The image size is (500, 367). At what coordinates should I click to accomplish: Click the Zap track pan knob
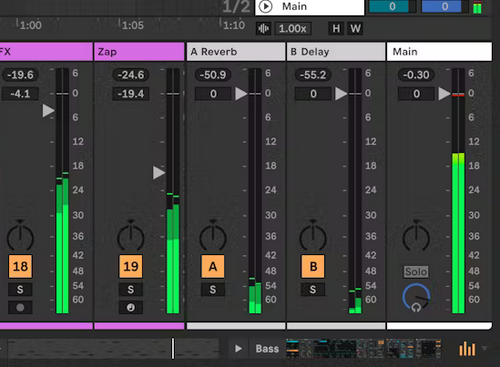(131, 236)
